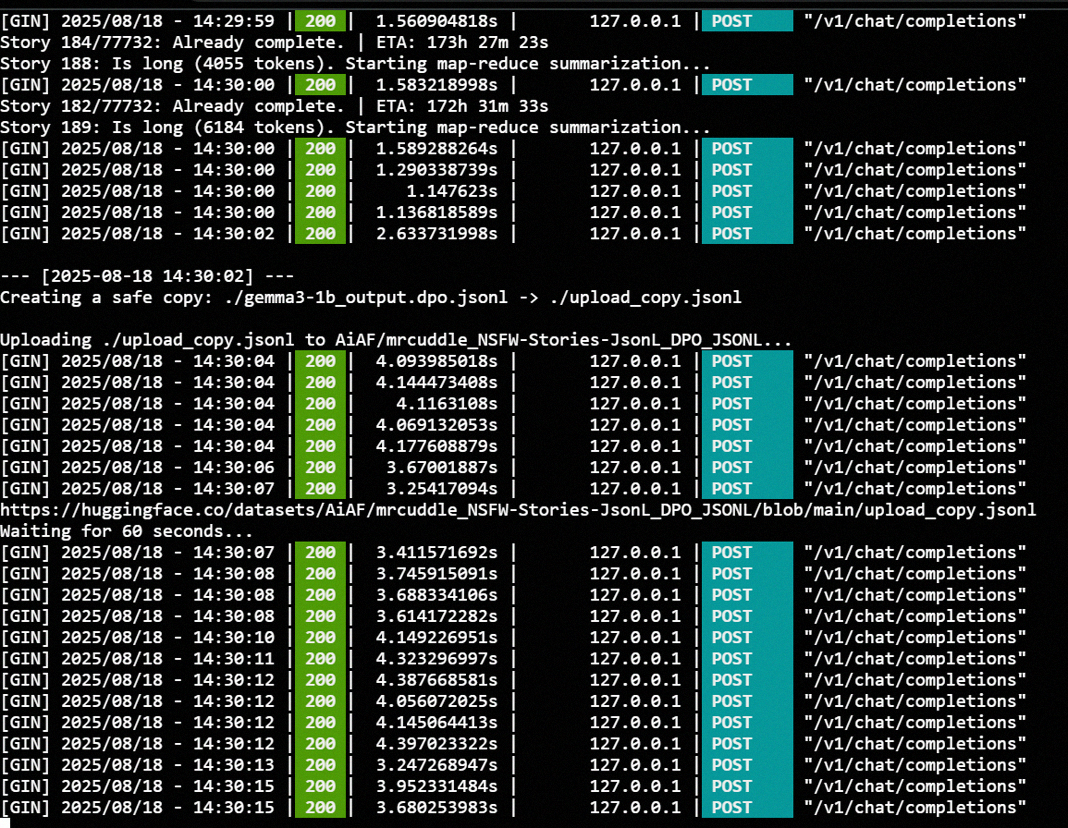Click the latency value 1.583218998s

(x=437, y=85)
